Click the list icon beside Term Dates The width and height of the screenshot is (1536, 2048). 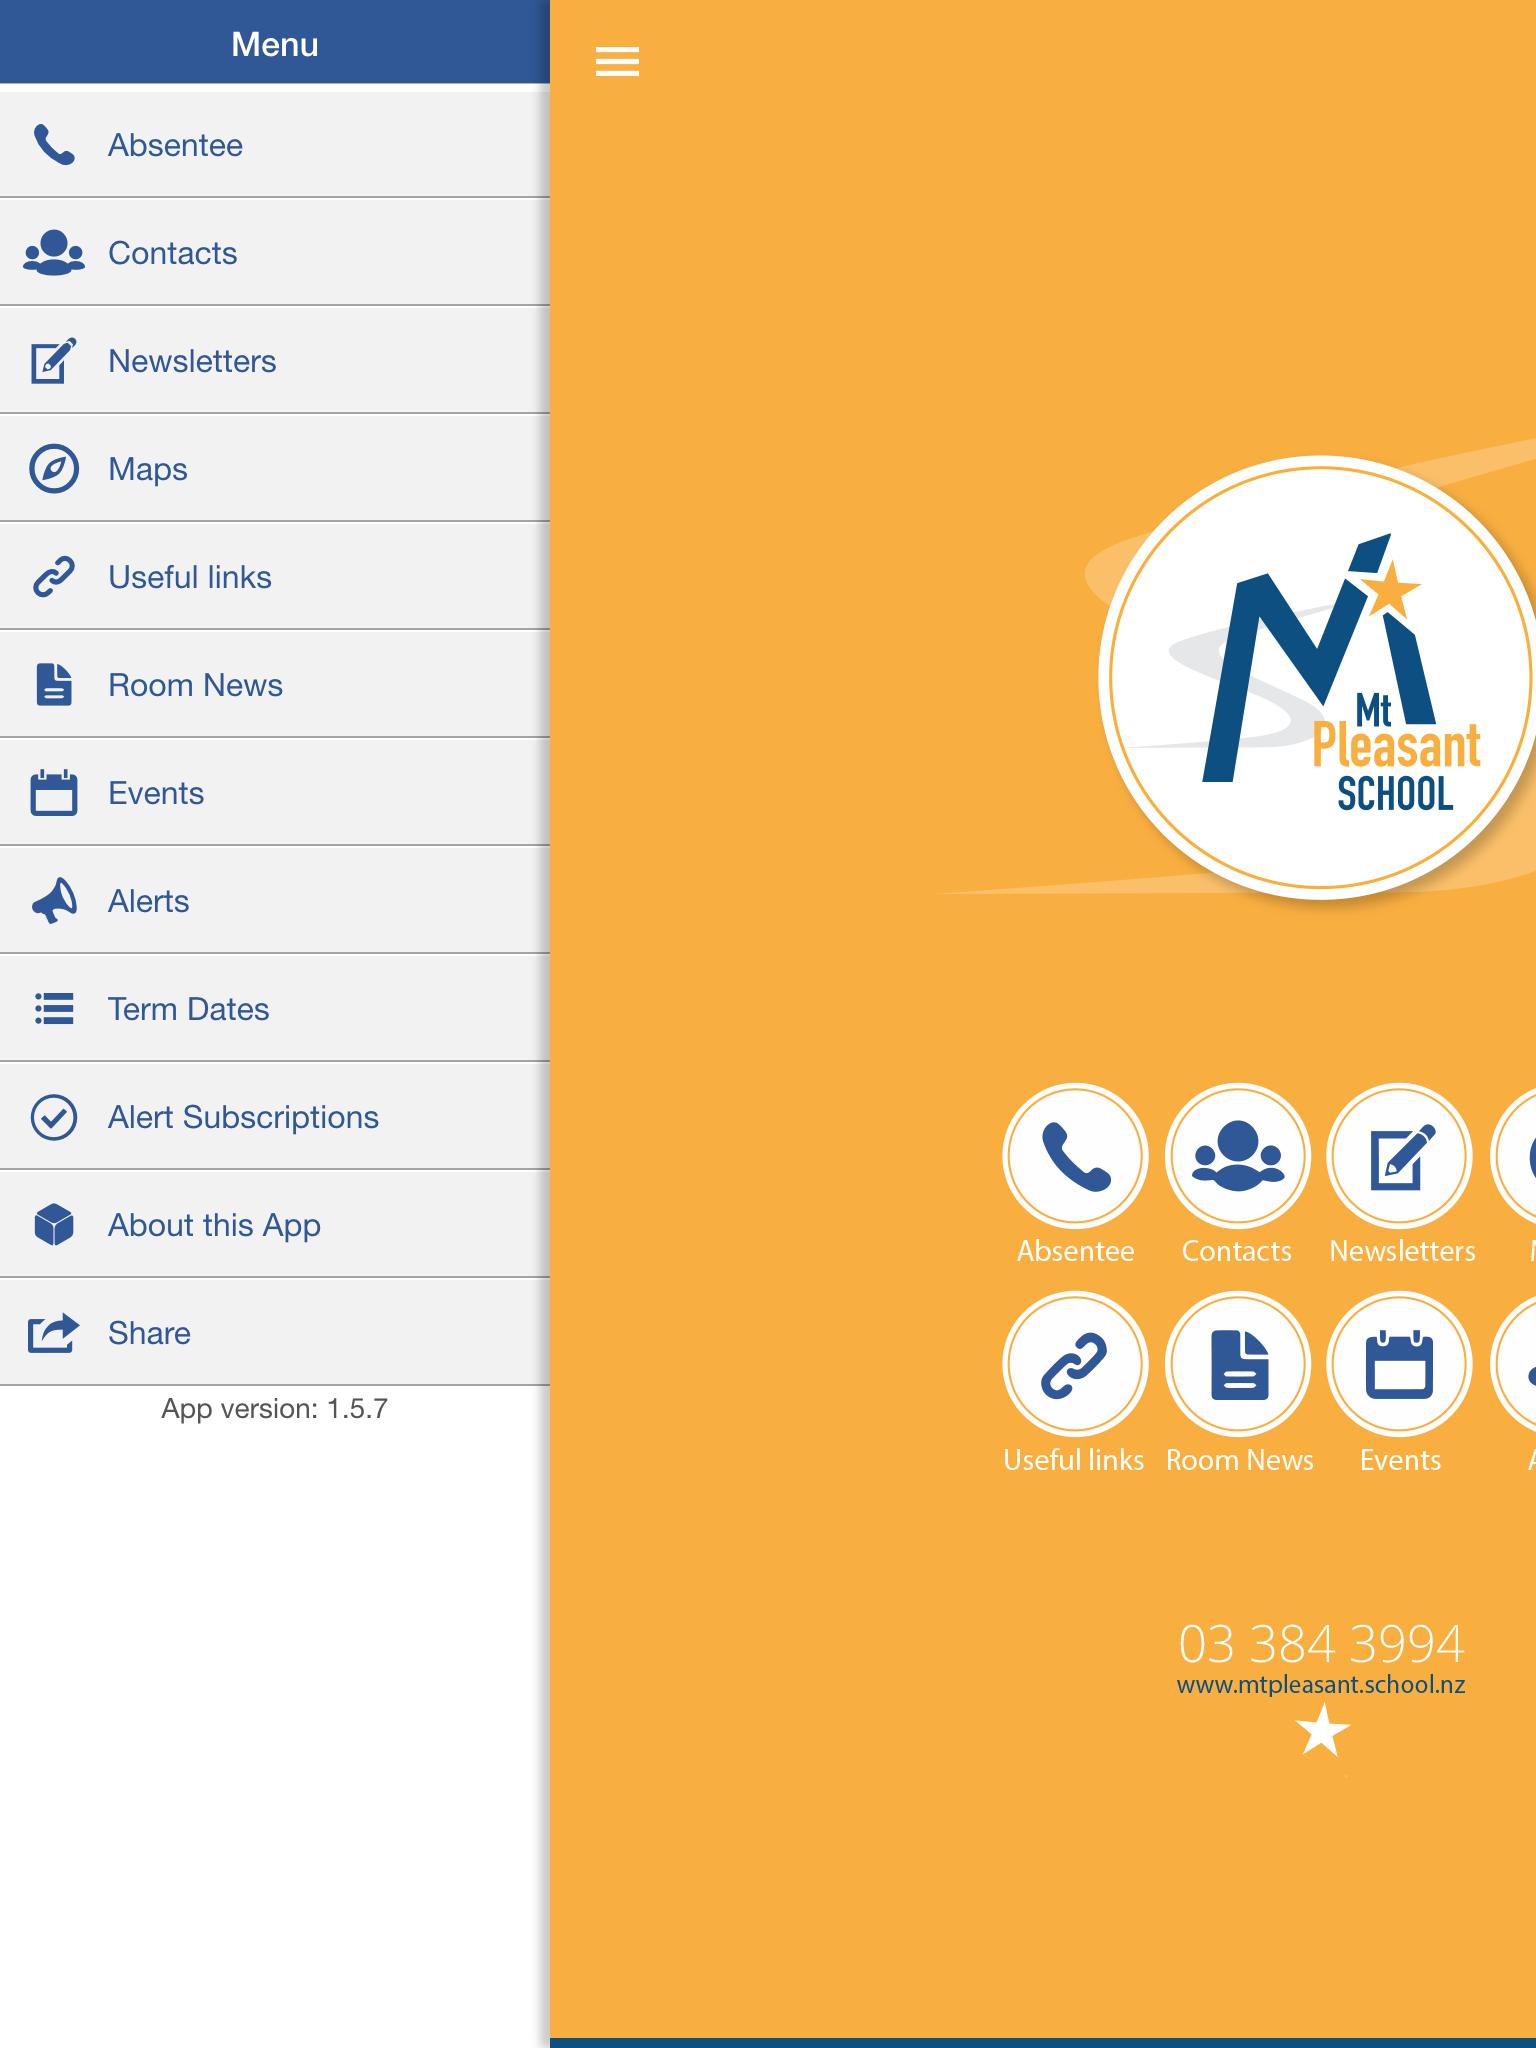[x=54, y=1009]
